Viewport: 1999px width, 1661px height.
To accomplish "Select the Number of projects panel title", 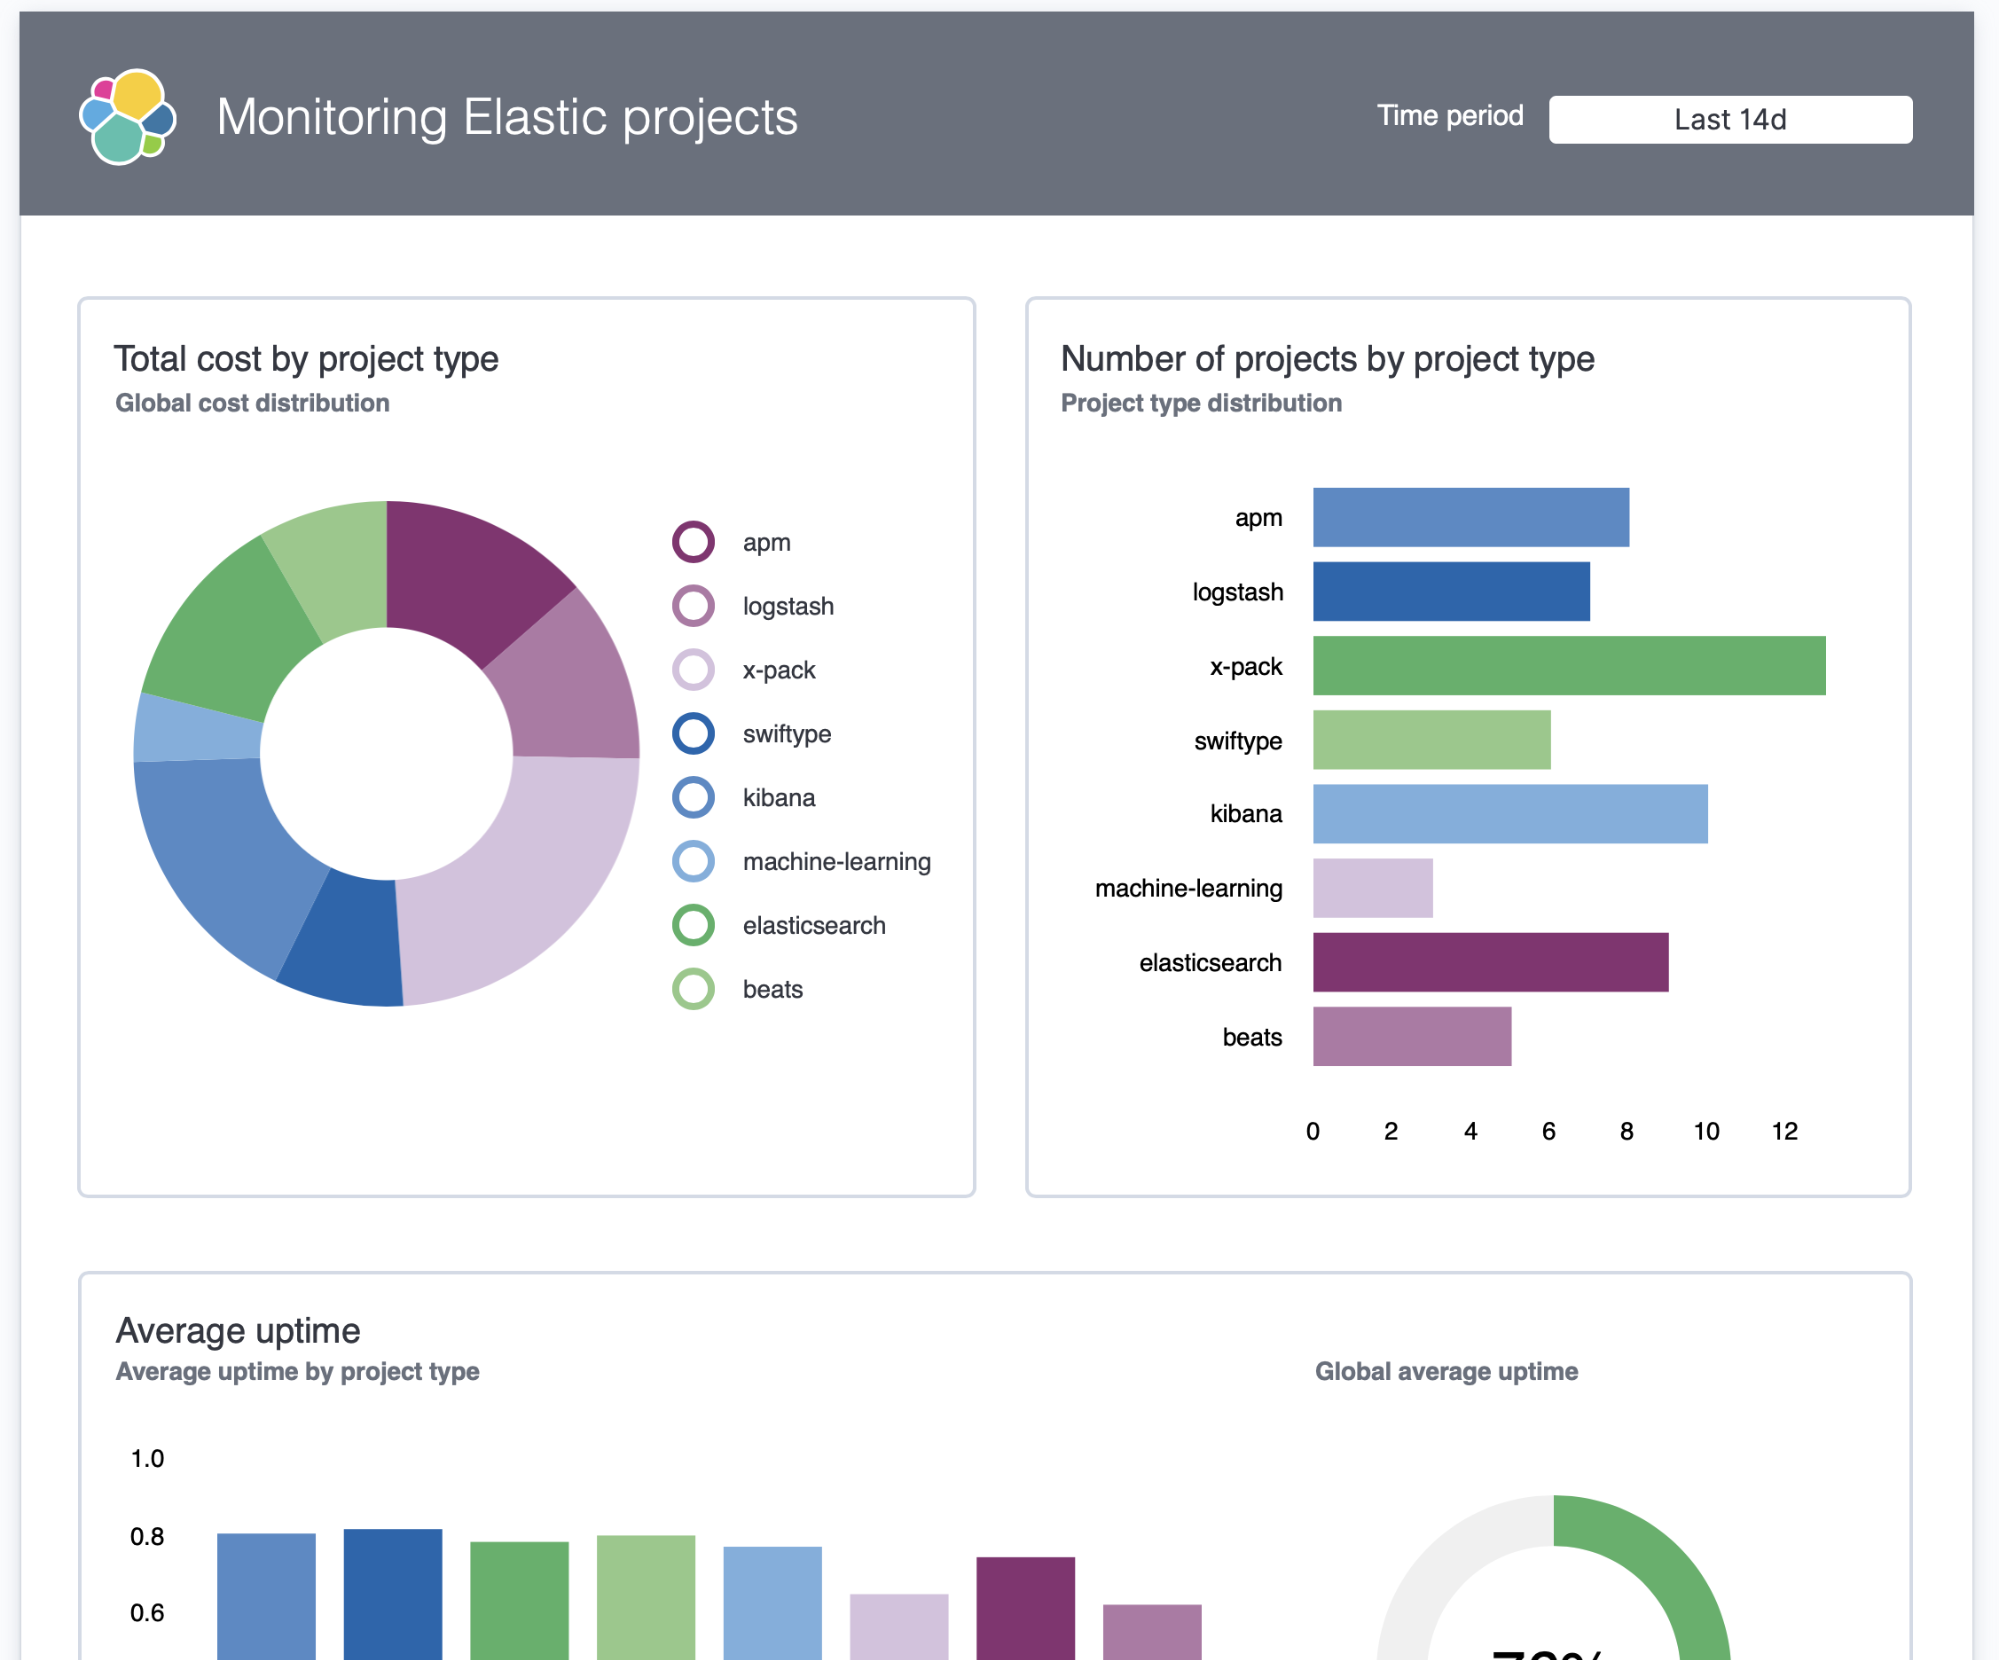I will [1326, 358].
